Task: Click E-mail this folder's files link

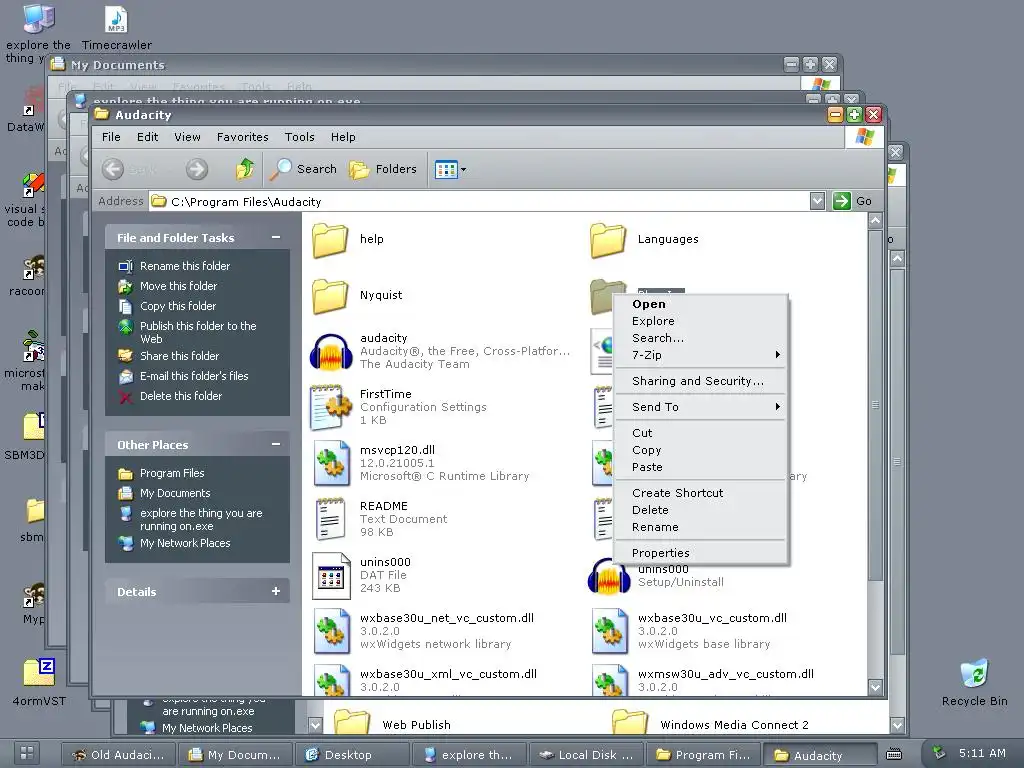Action: (194, 376)
